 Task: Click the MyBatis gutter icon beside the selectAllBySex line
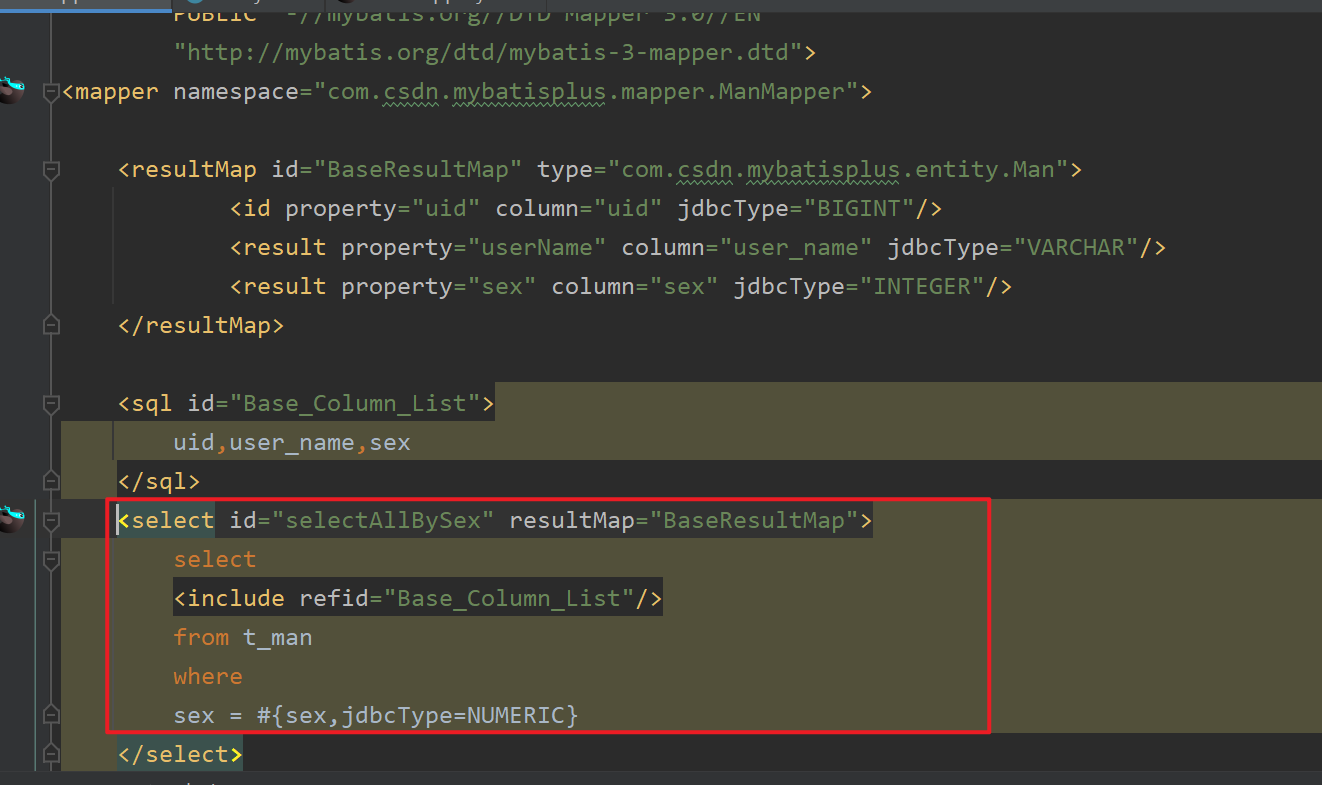[x=11, y=519]
